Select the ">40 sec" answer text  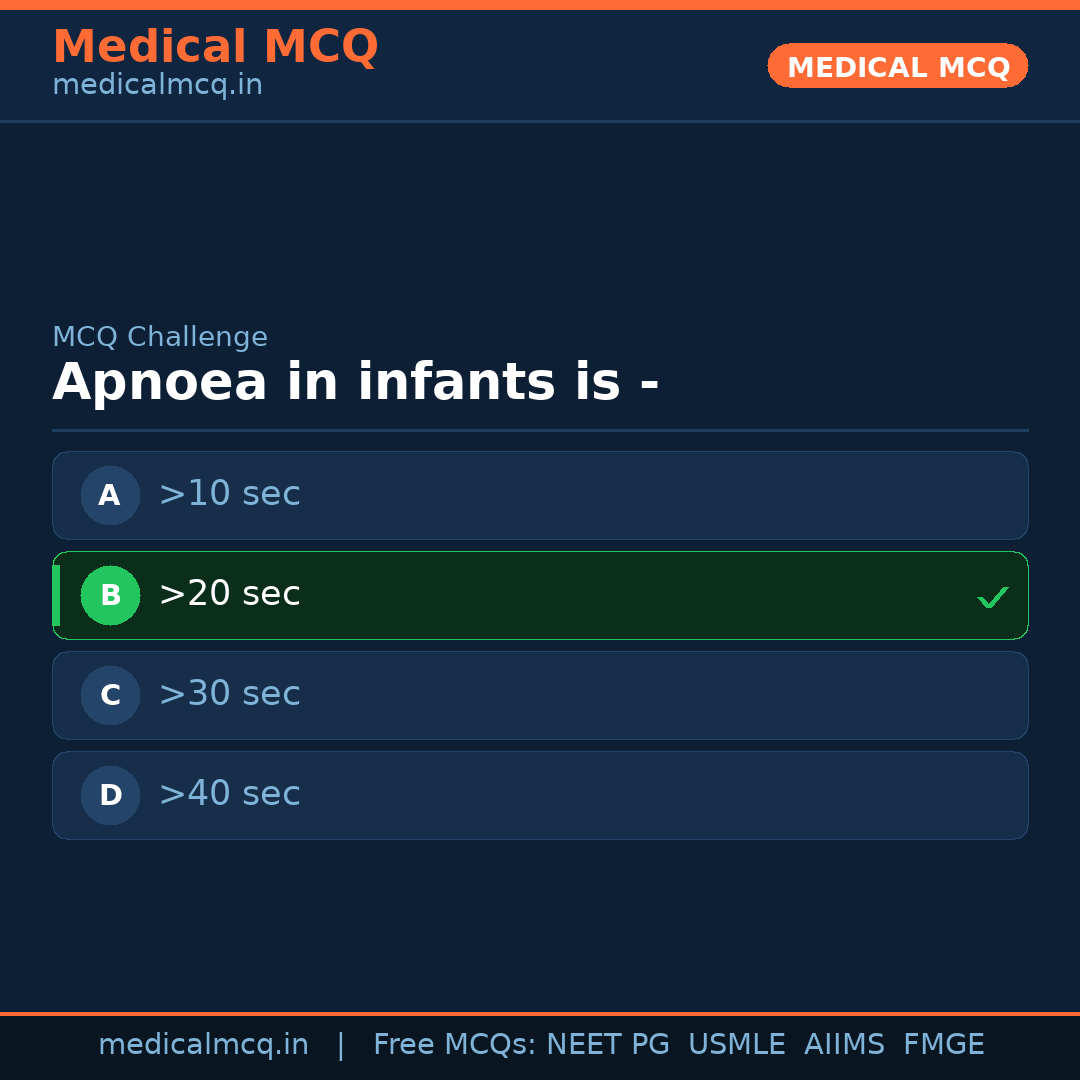[229, 794]
